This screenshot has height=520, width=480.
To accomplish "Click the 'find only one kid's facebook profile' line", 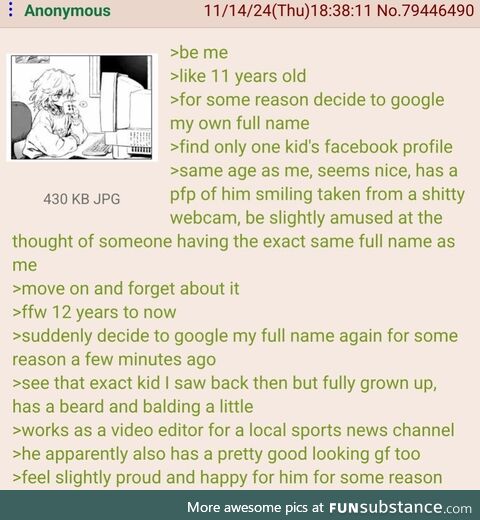I will [311, 147].
